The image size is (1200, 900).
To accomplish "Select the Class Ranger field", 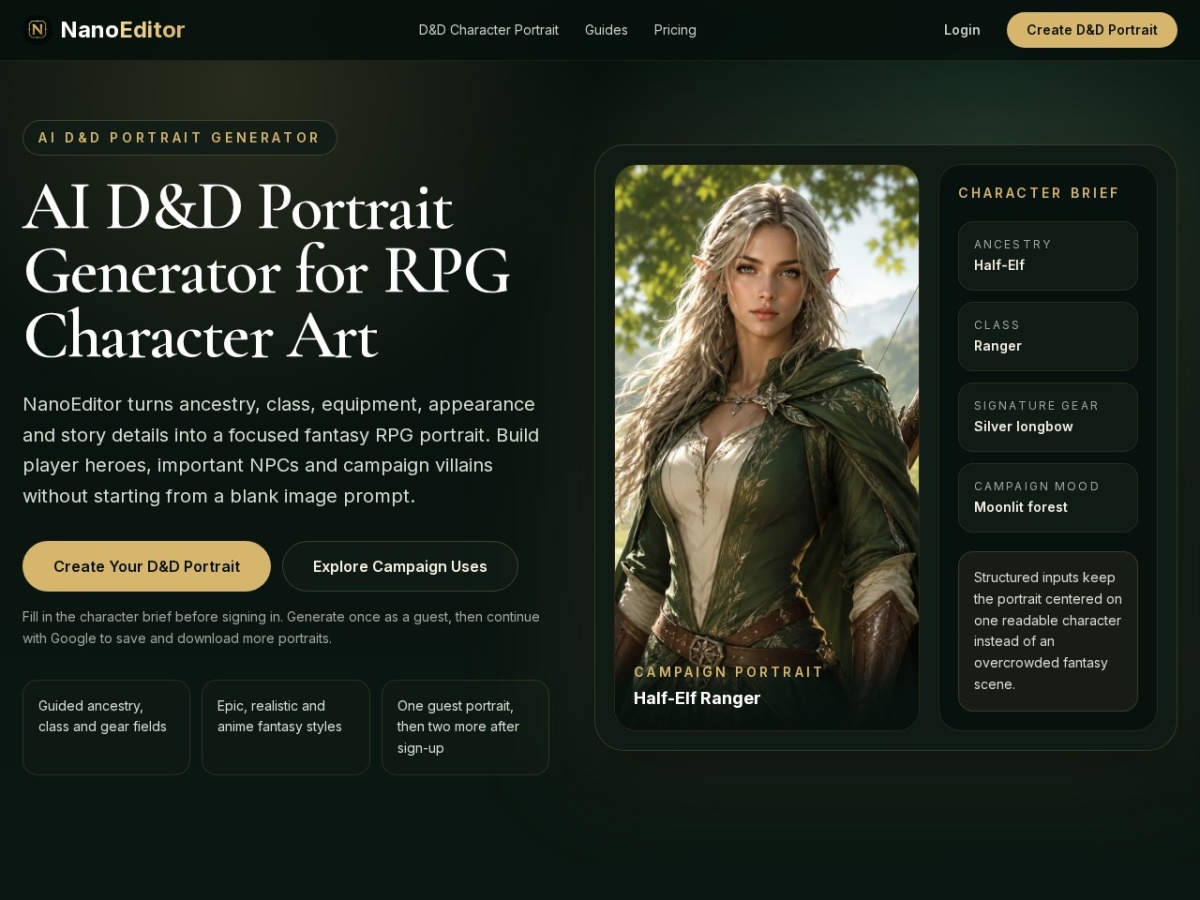I will 1048,337.
